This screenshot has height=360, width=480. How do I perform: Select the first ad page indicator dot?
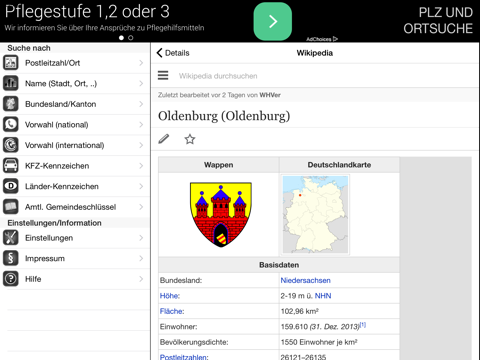click(x=121, y=38)
